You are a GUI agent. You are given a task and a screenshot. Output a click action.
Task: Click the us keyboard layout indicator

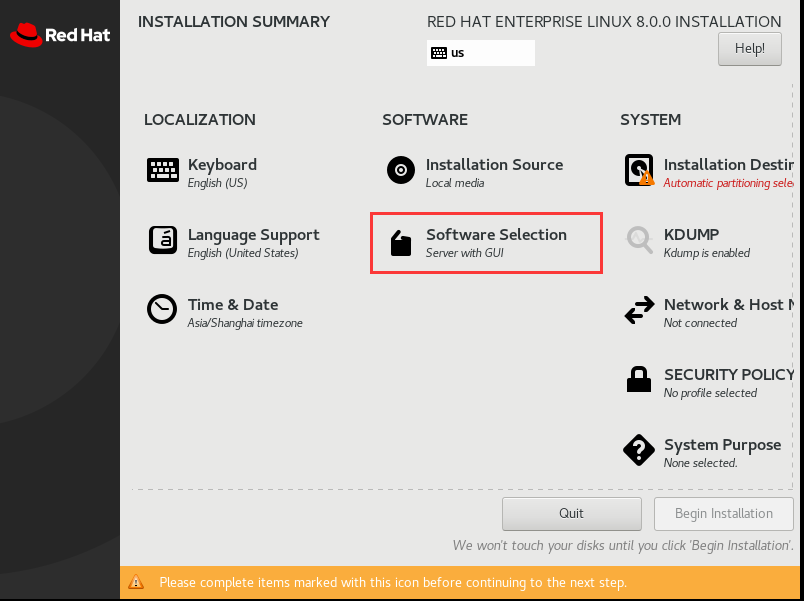(480, 53)
